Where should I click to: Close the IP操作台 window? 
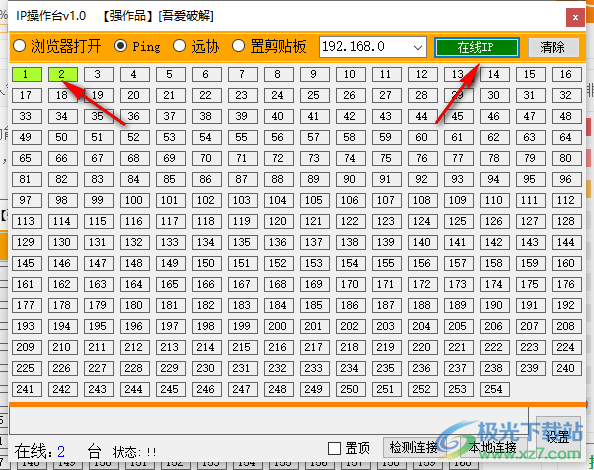[575, 17]
